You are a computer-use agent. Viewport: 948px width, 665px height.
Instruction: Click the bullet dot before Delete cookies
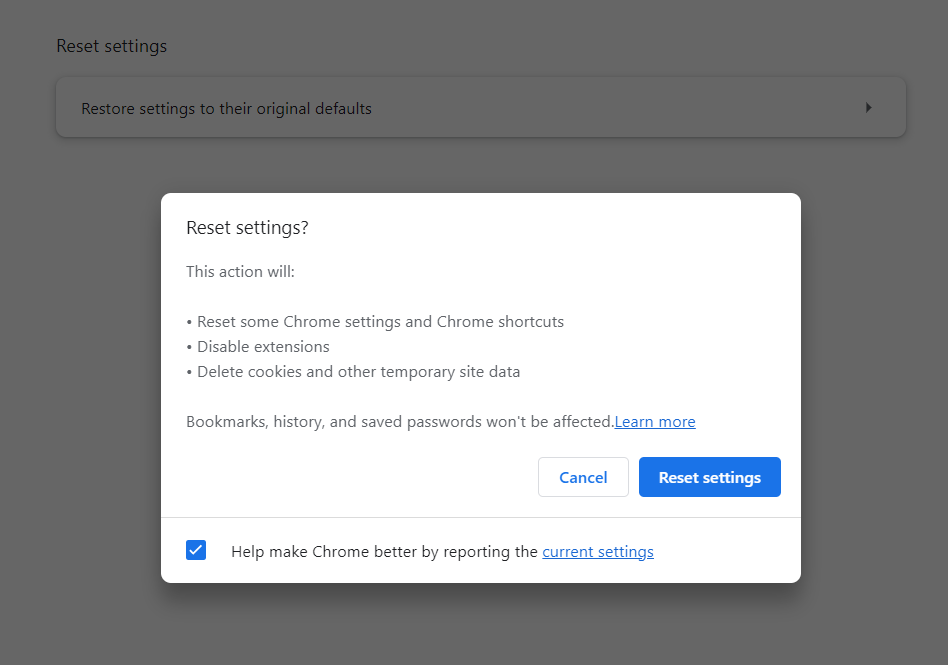click(x=190, y=373)
